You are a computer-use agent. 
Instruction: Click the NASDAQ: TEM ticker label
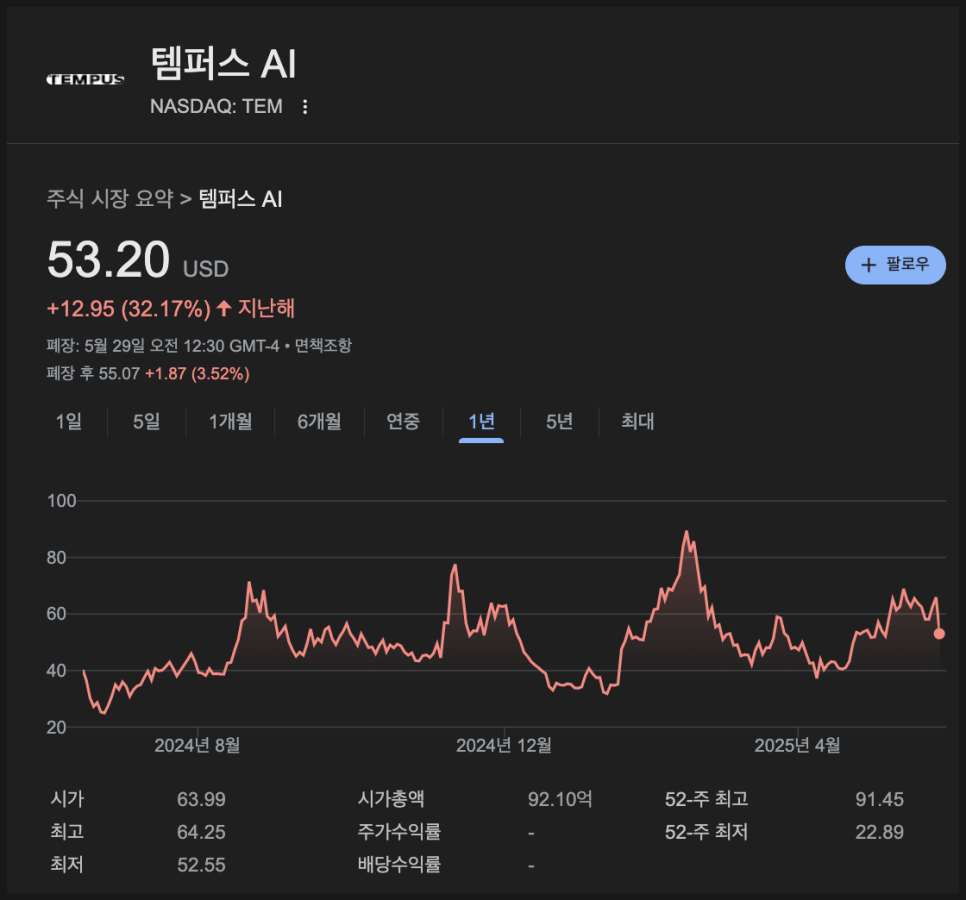(216, 107)
